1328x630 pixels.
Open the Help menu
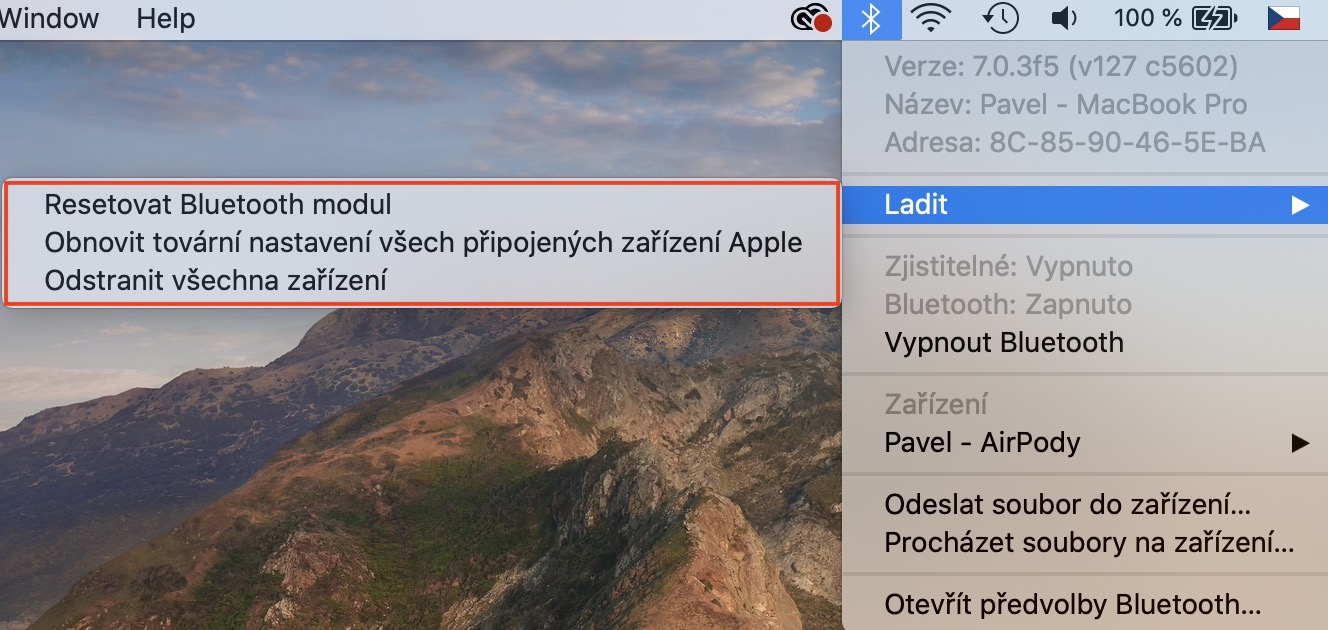(166, 18)
